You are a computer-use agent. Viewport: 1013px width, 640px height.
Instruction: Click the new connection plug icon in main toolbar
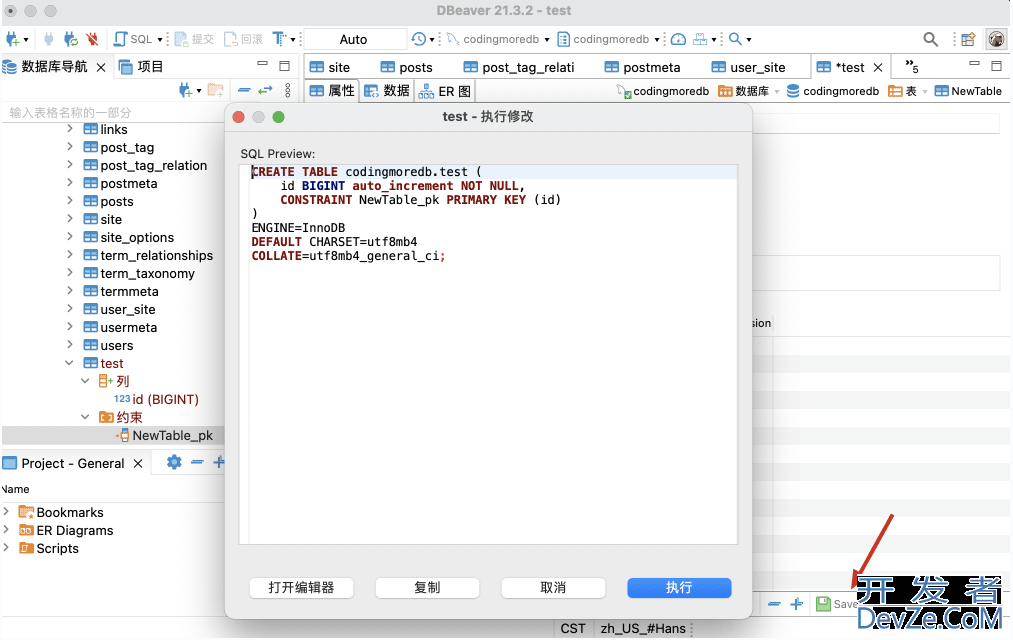[x=12, y=39]
